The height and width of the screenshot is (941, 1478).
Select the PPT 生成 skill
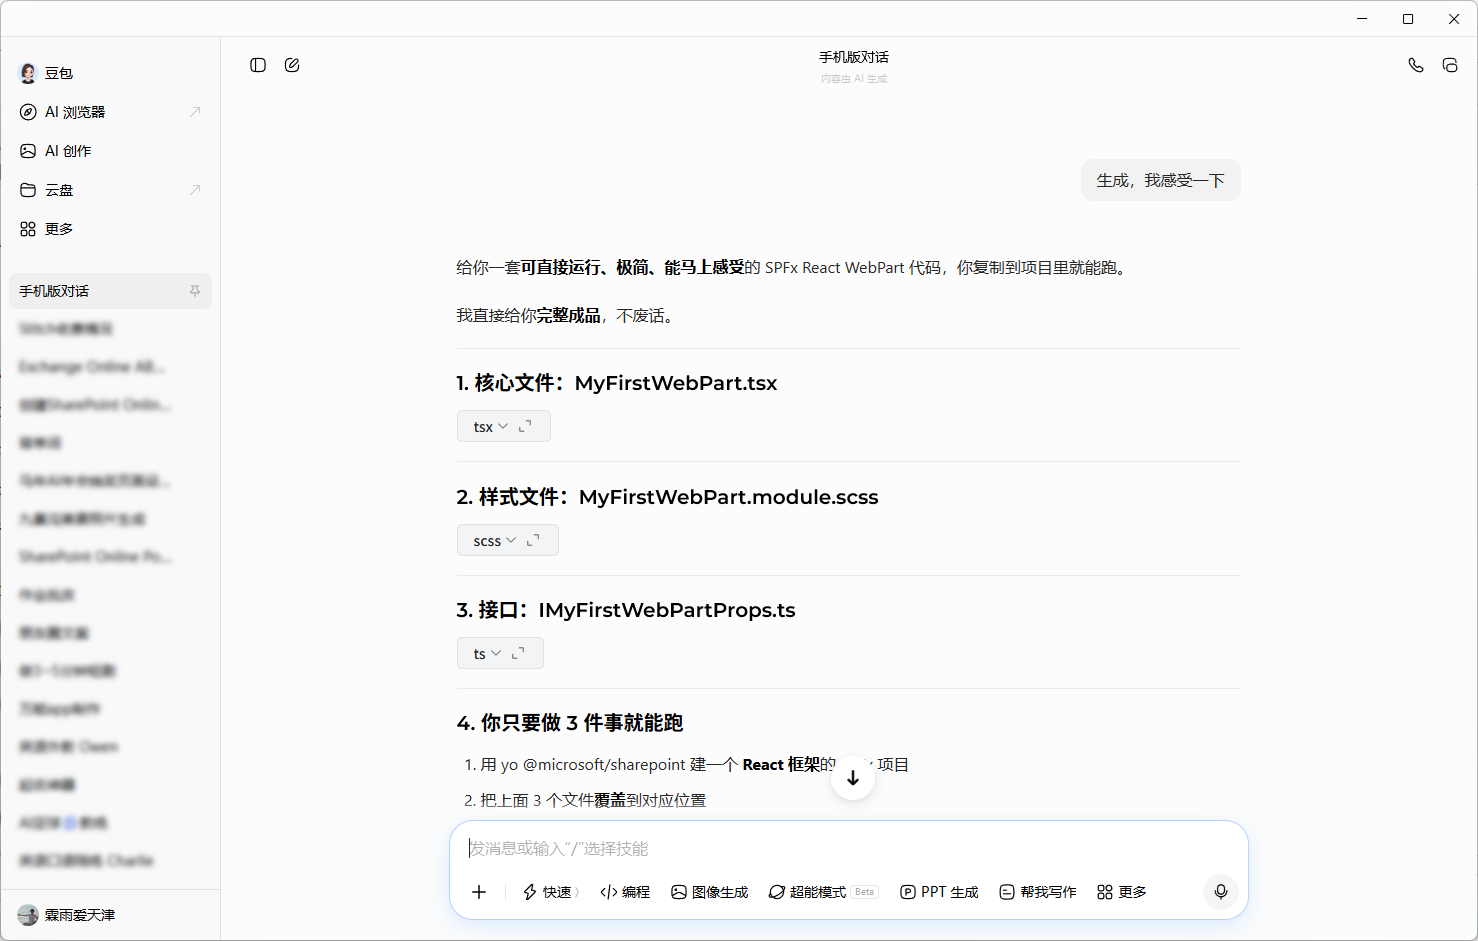point(940,892)
